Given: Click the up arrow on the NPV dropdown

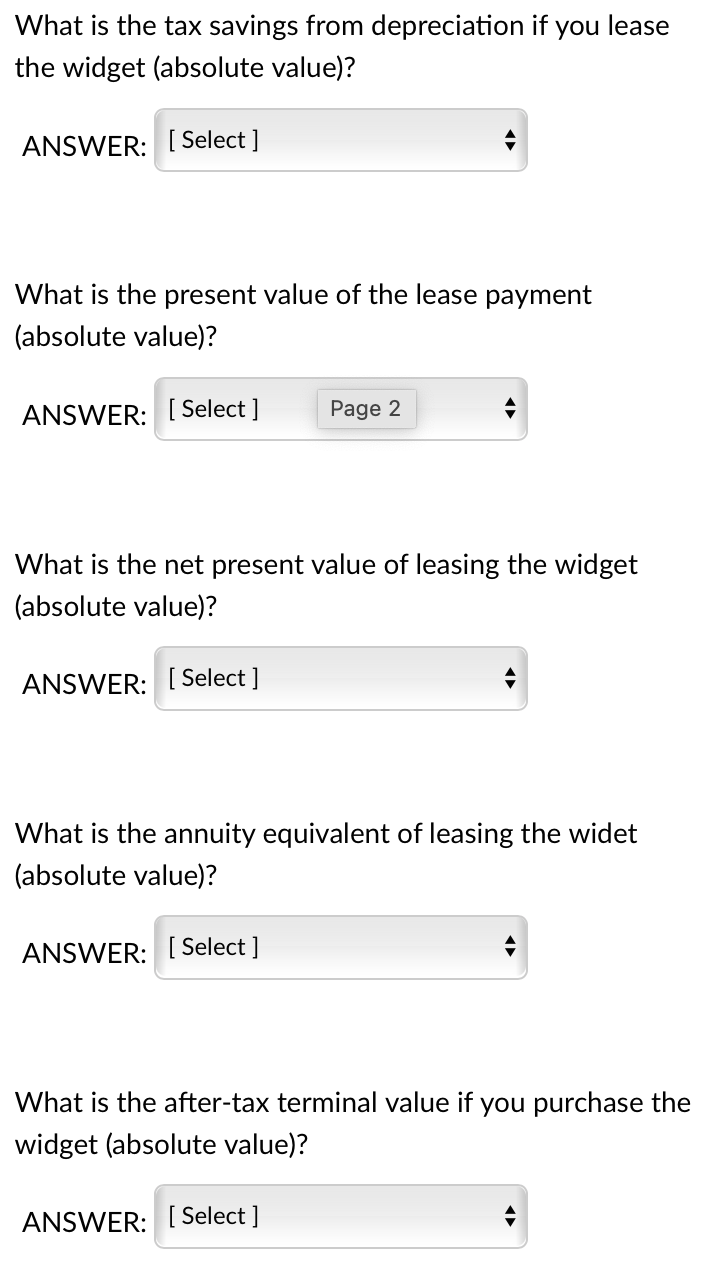Looking at the screenshot, I should [x=509, y=672].
